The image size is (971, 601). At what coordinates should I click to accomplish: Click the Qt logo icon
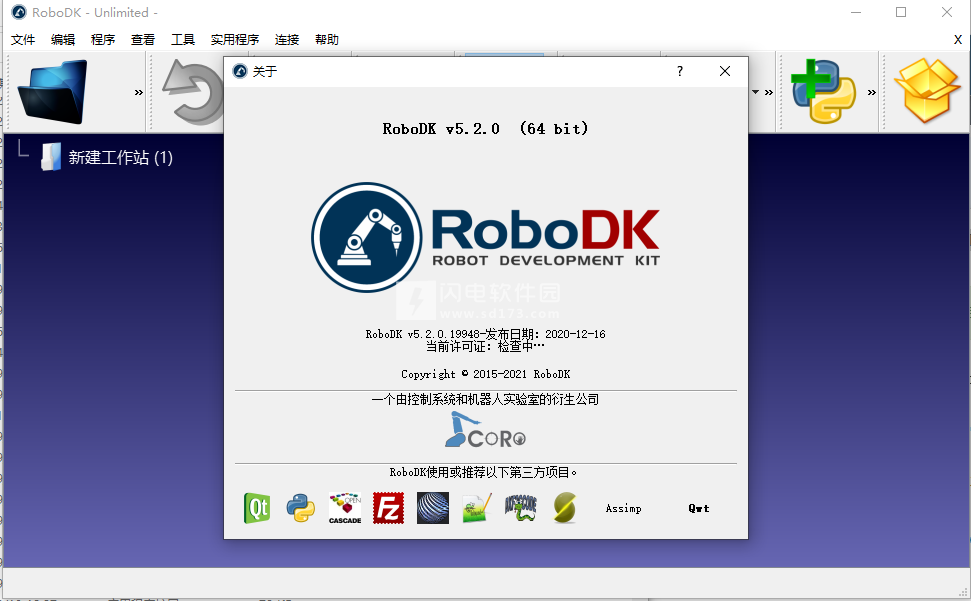pos(257,508)
